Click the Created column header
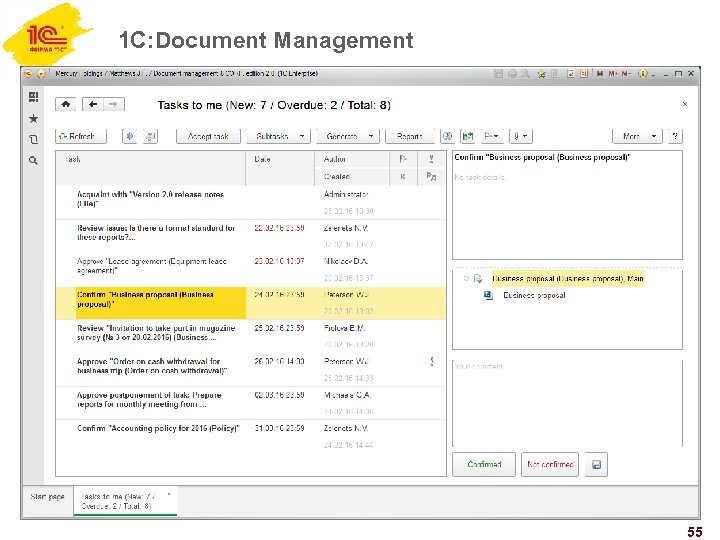 click(x=352, y=177)
